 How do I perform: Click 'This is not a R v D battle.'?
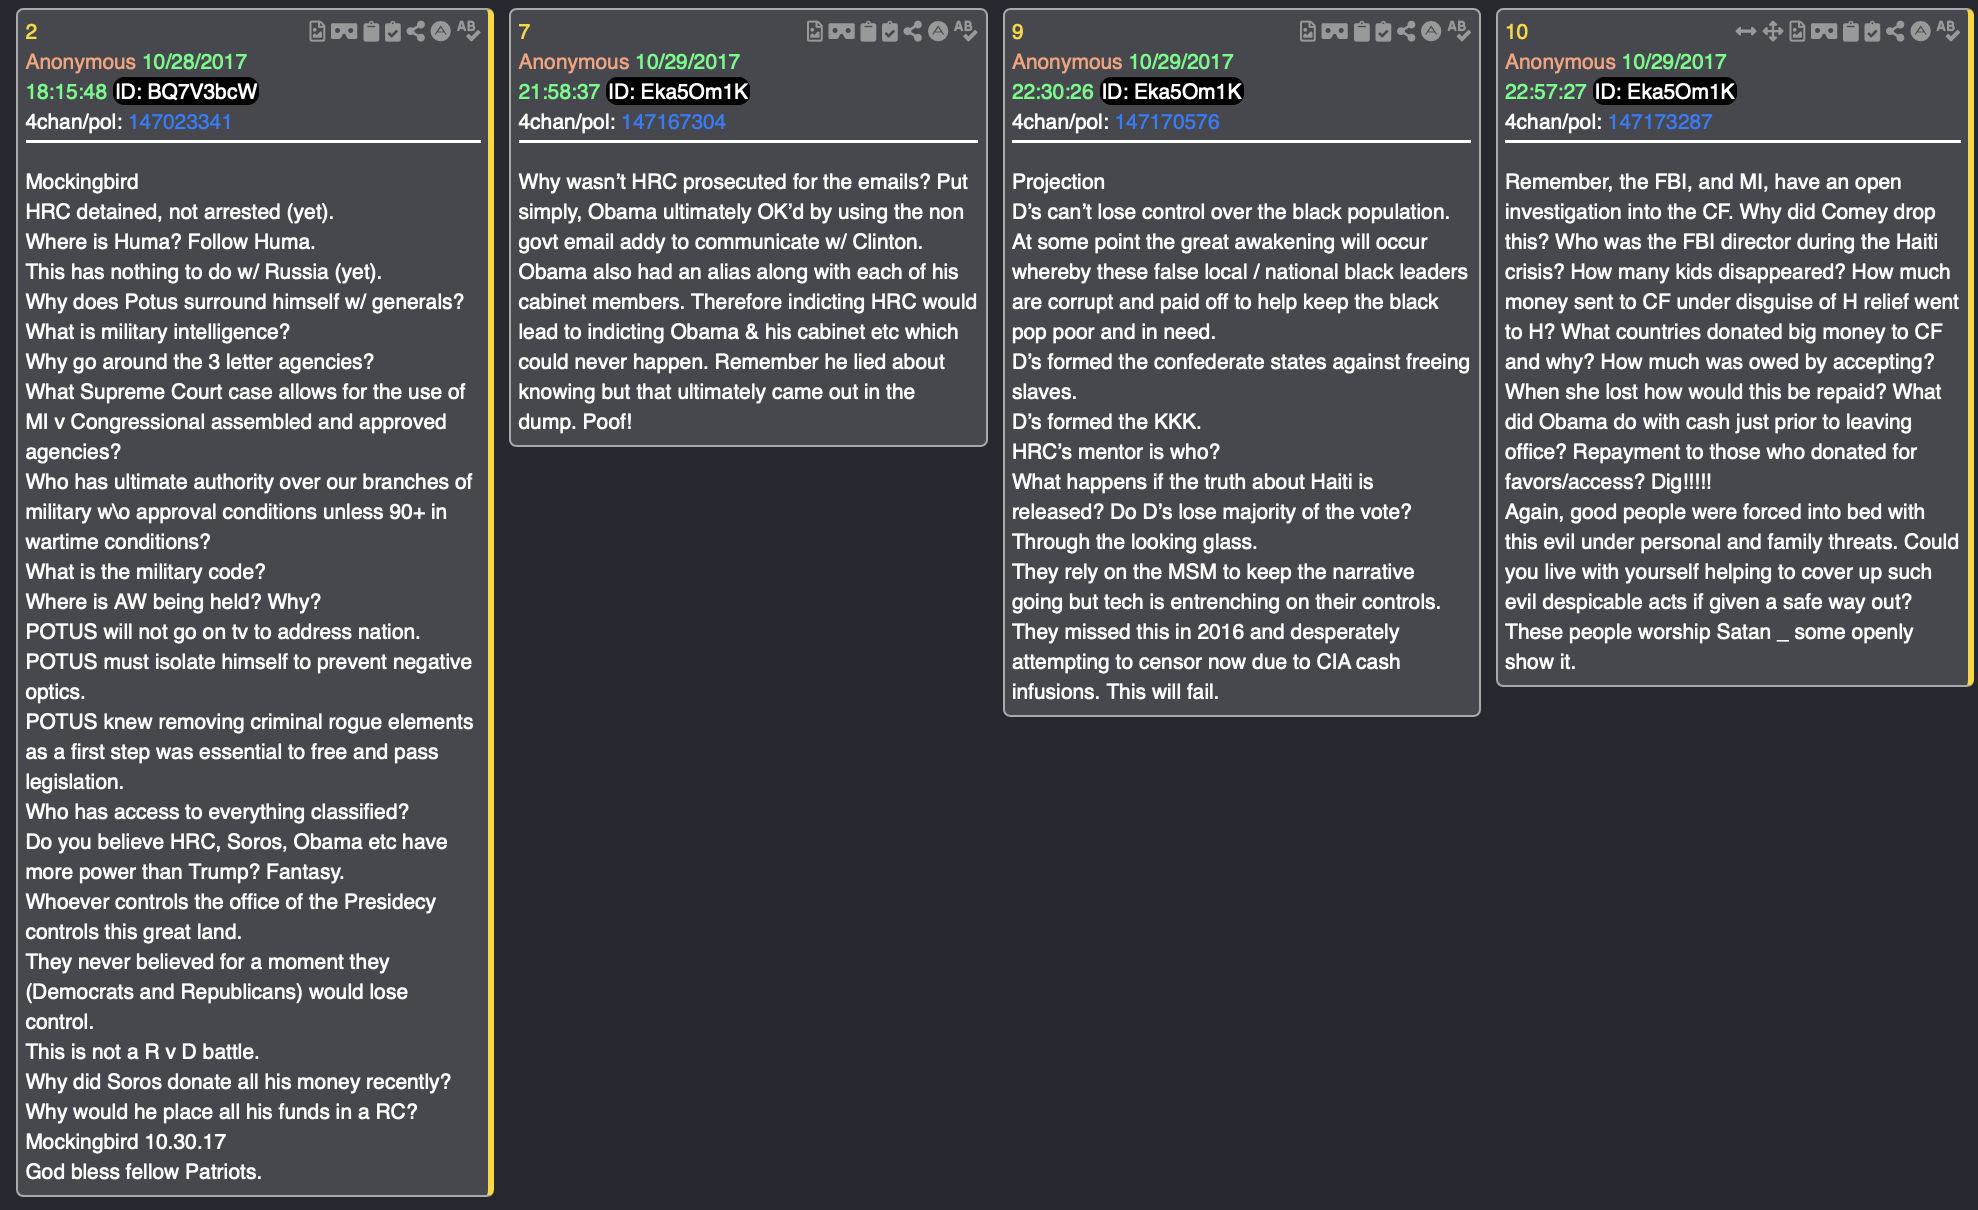click(142, 1052)
